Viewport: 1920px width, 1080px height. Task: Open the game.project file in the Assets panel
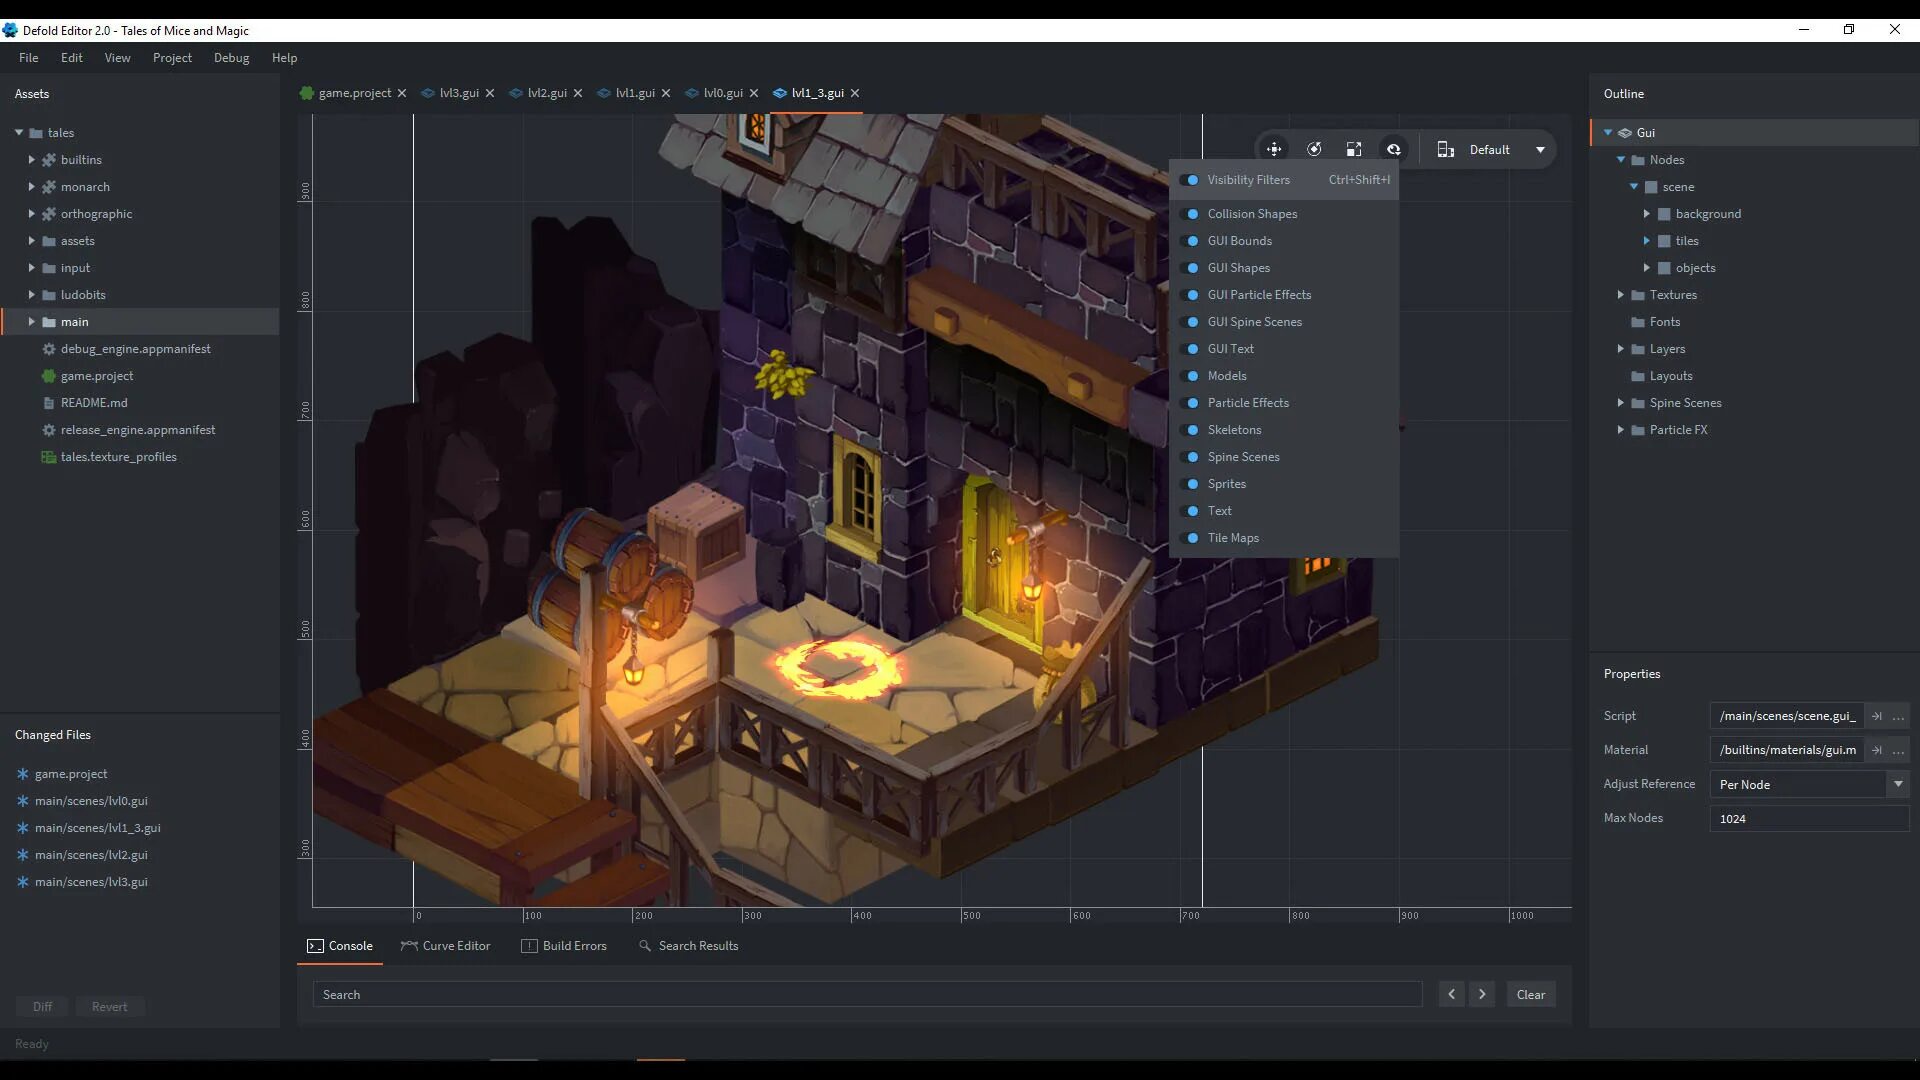(x=96, y=375)
